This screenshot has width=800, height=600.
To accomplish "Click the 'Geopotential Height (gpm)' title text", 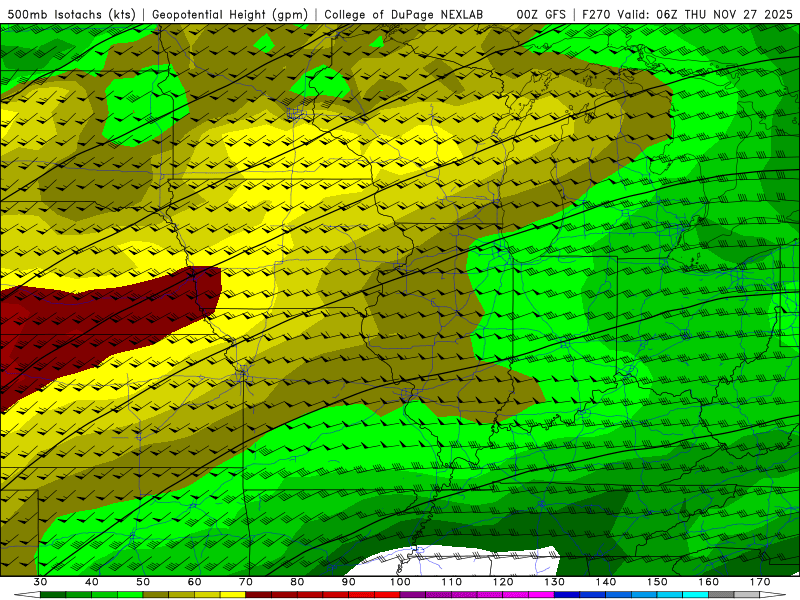I will (x=230, y=15).
